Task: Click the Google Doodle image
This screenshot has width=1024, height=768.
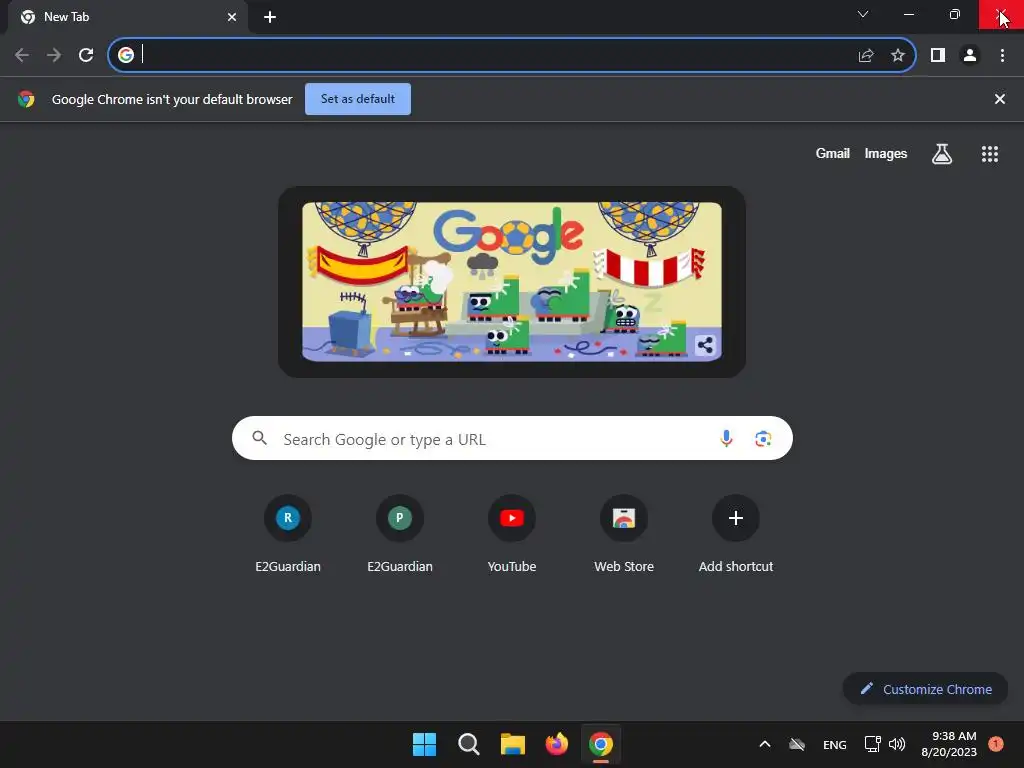Action: click(511, 281)
